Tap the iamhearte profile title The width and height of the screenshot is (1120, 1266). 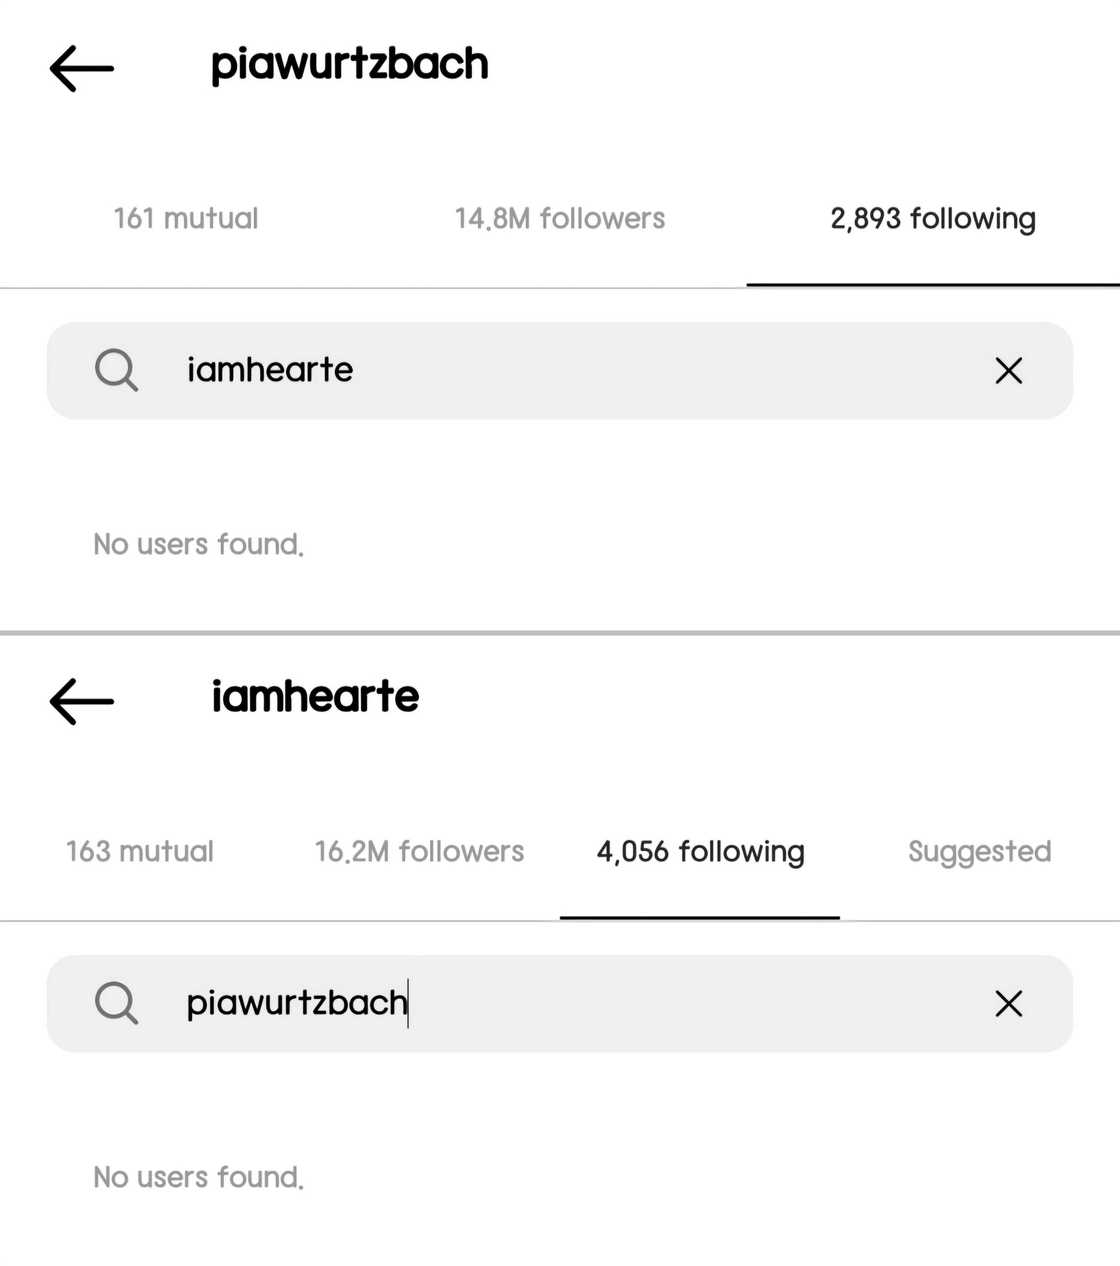click(x=315, y=696)
